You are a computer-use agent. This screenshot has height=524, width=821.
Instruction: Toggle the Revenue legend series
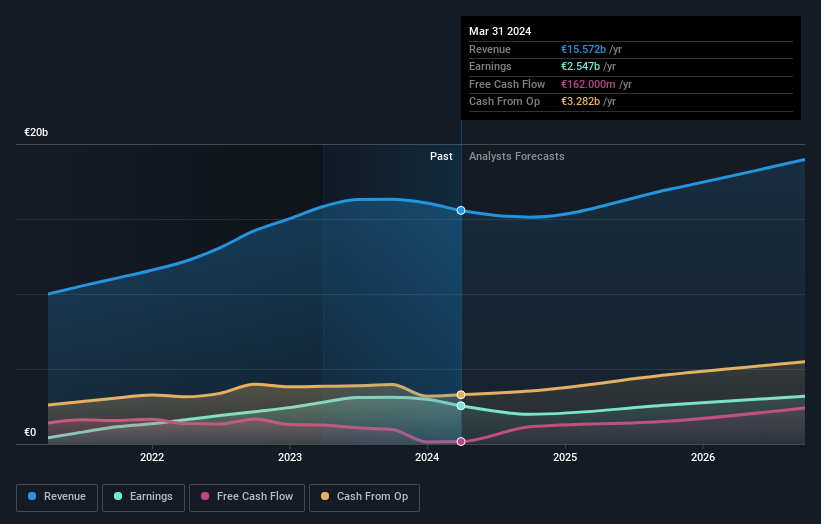pos(57,497)
